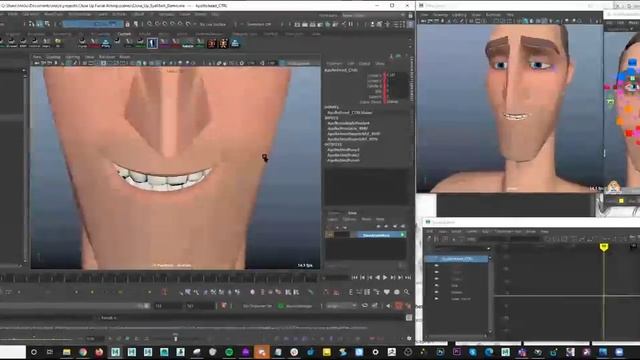The image size is (640, 360).
Task: Open Chrome from the taskbar
Action: tap(83, 352)
